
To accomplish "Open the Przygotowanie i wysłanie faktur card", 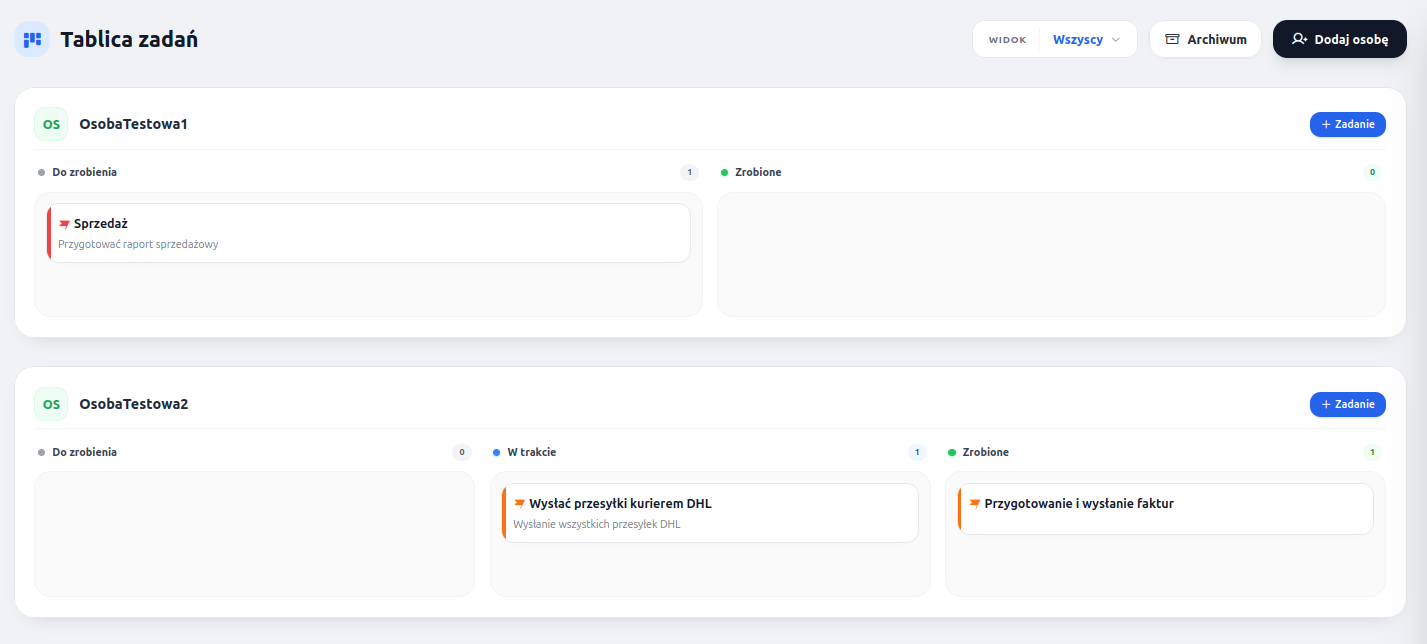I will point(1166,509).
